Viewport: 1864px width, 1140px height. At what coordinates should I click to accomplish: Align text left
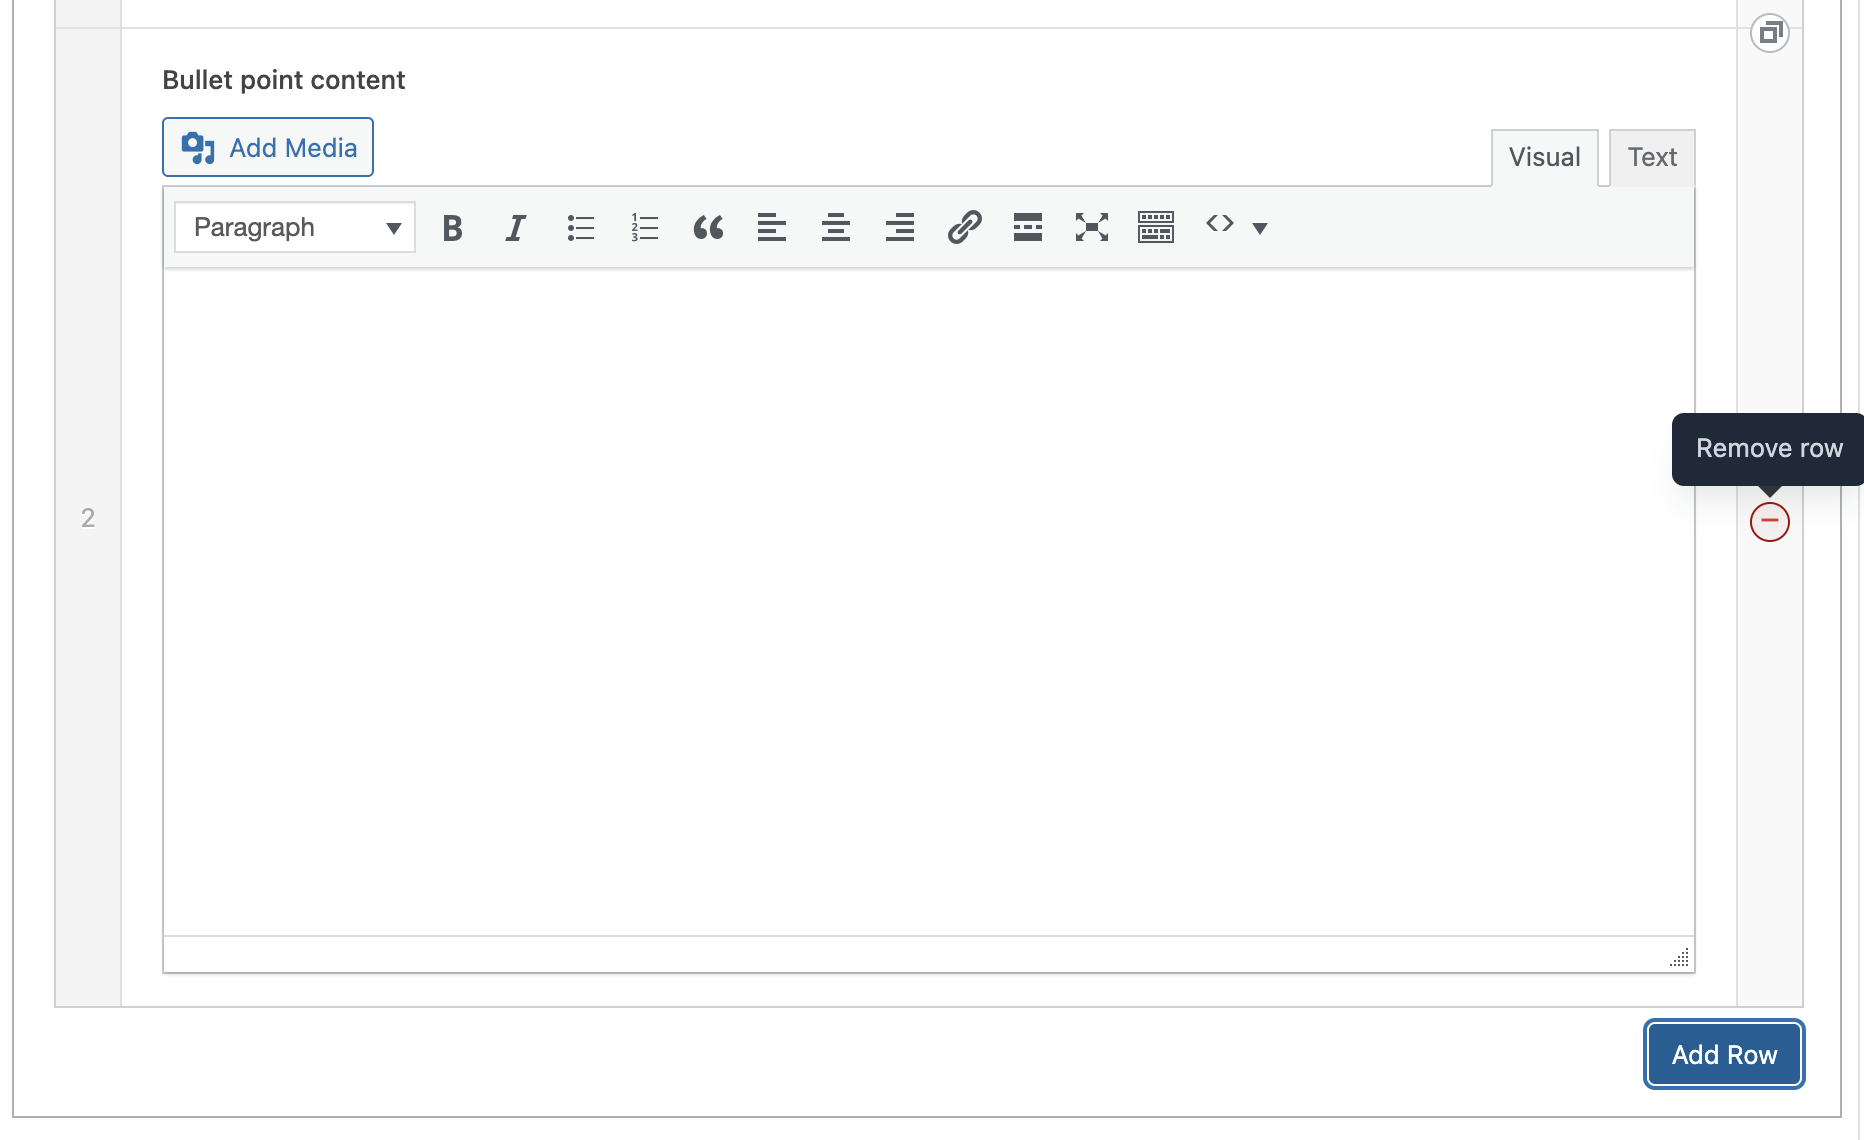pyautogui.click(x=772, y=228)
